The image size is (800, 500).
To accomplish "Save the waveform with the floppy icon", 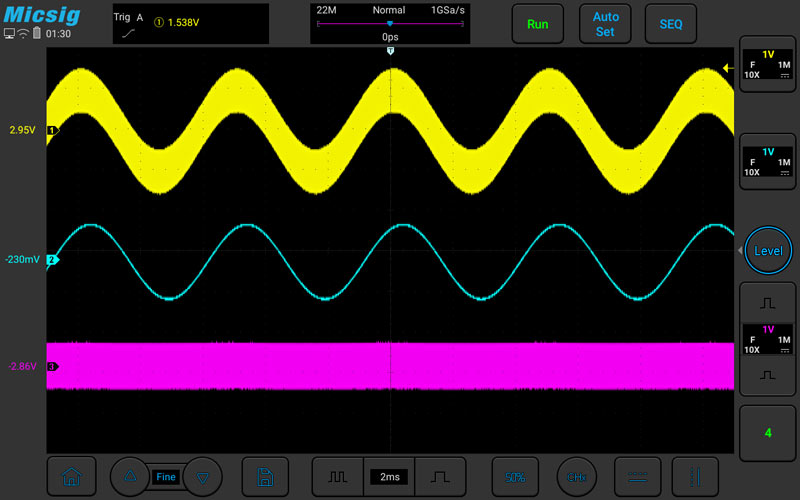I will point(265,477).
